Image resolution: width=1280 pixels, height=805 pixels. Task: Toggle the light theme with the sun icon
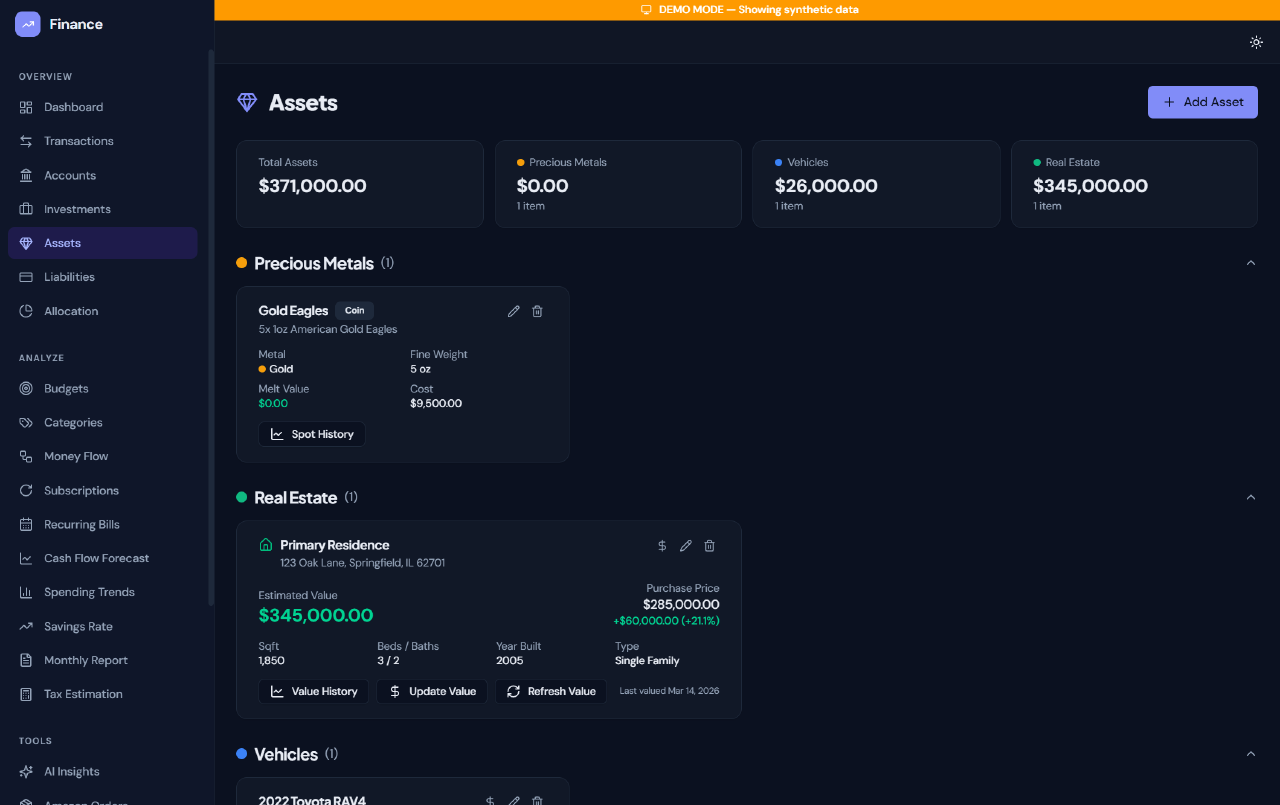[1256, 42]
